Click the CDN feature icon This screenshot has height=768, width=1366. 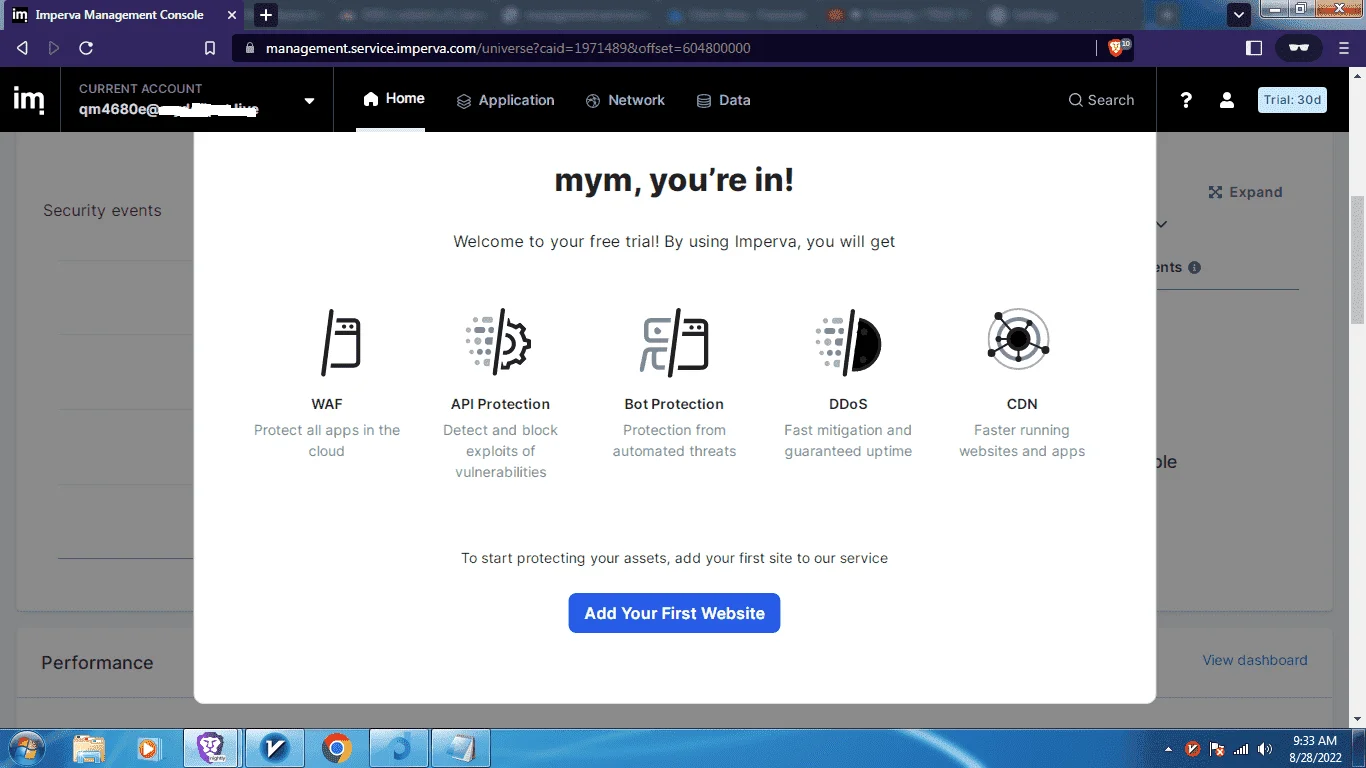(1018, 340)
